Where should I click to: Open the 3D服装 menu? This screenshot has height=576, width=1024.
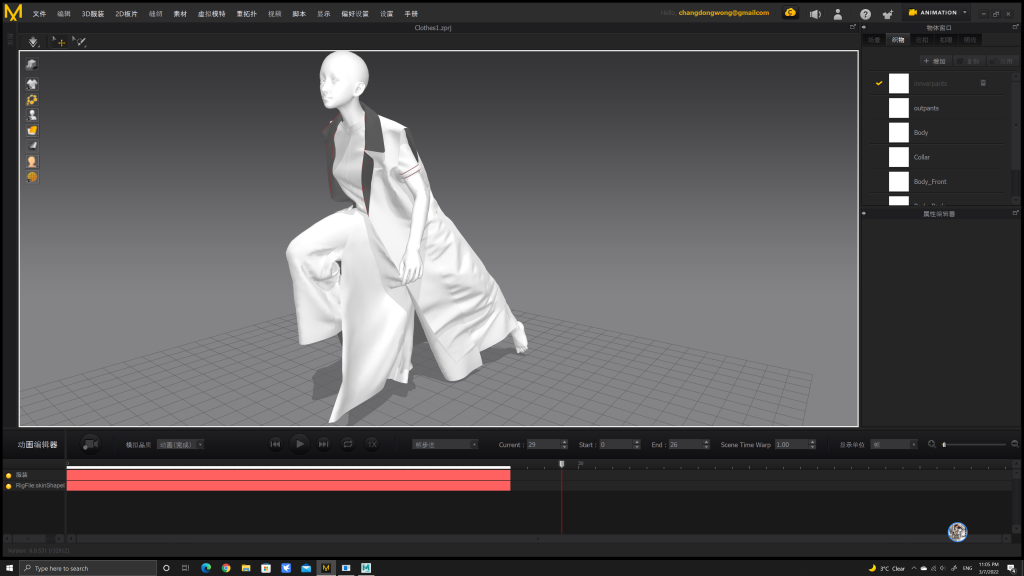click(92, 14)
